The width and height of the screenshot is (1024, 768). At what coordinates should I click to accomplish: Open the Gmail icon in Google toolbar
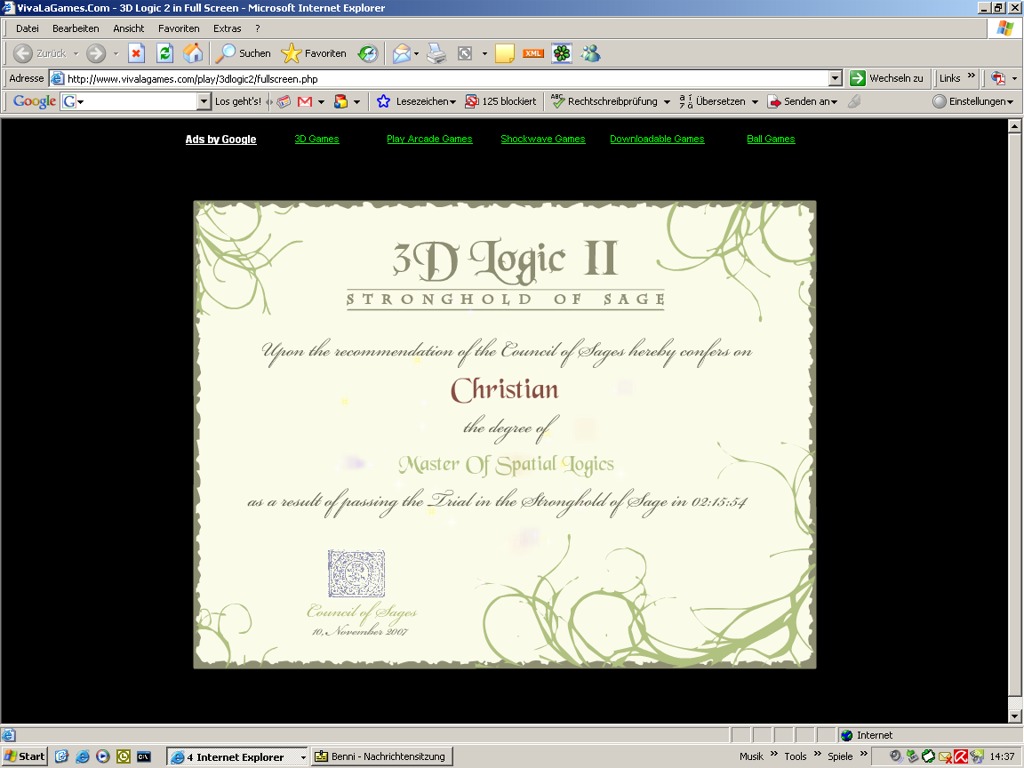(305, 101)
